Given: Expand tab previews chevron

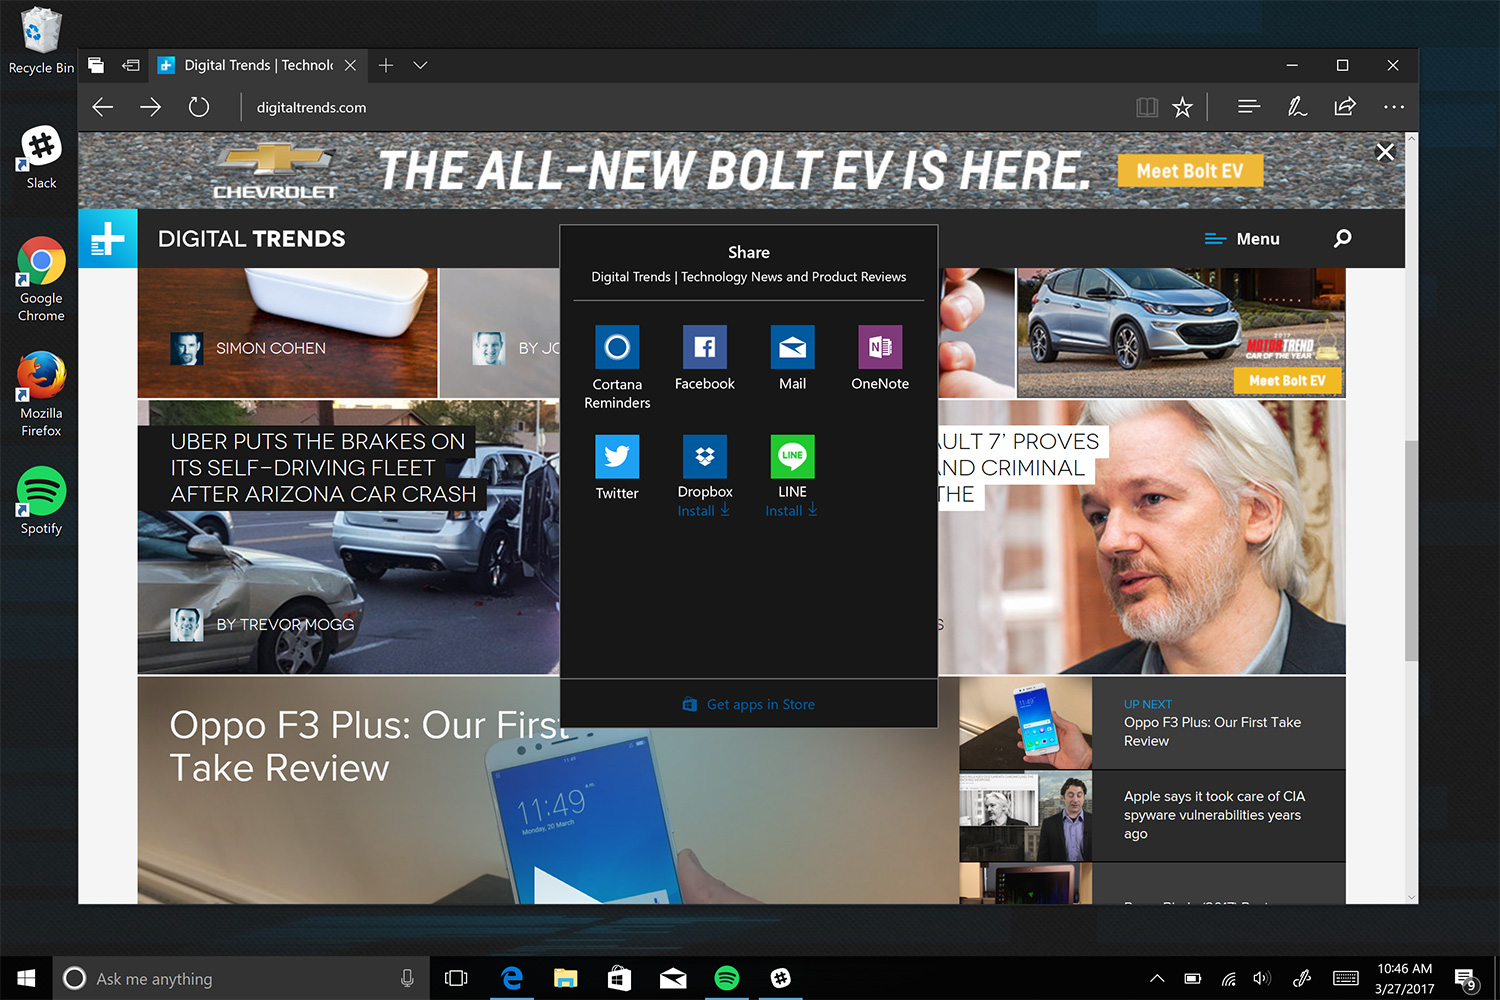Looking at the screenshot, I should [x=420, y=65].
